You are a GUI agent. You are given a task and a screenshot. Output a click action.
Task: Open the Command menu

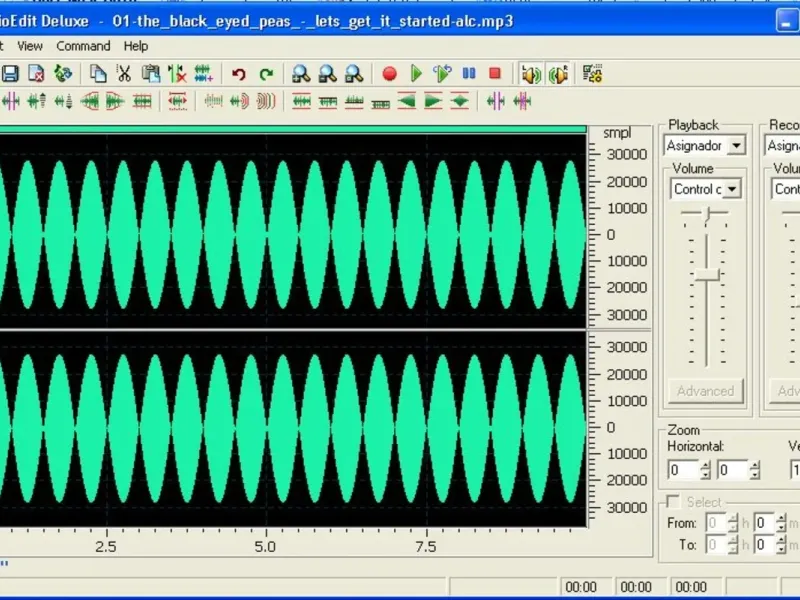pyautogui.click(x=83, y=46)
